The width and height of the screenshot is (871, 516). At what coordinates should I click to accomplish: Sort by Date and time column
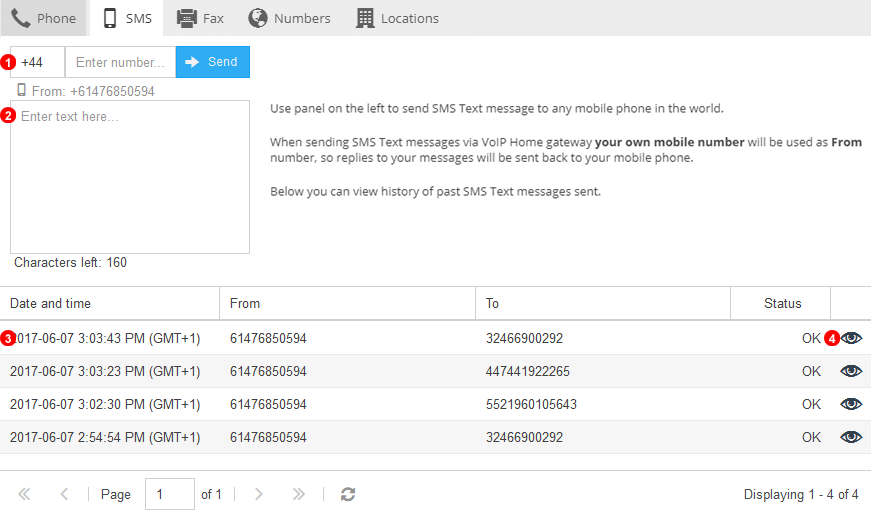pos(109,303)
